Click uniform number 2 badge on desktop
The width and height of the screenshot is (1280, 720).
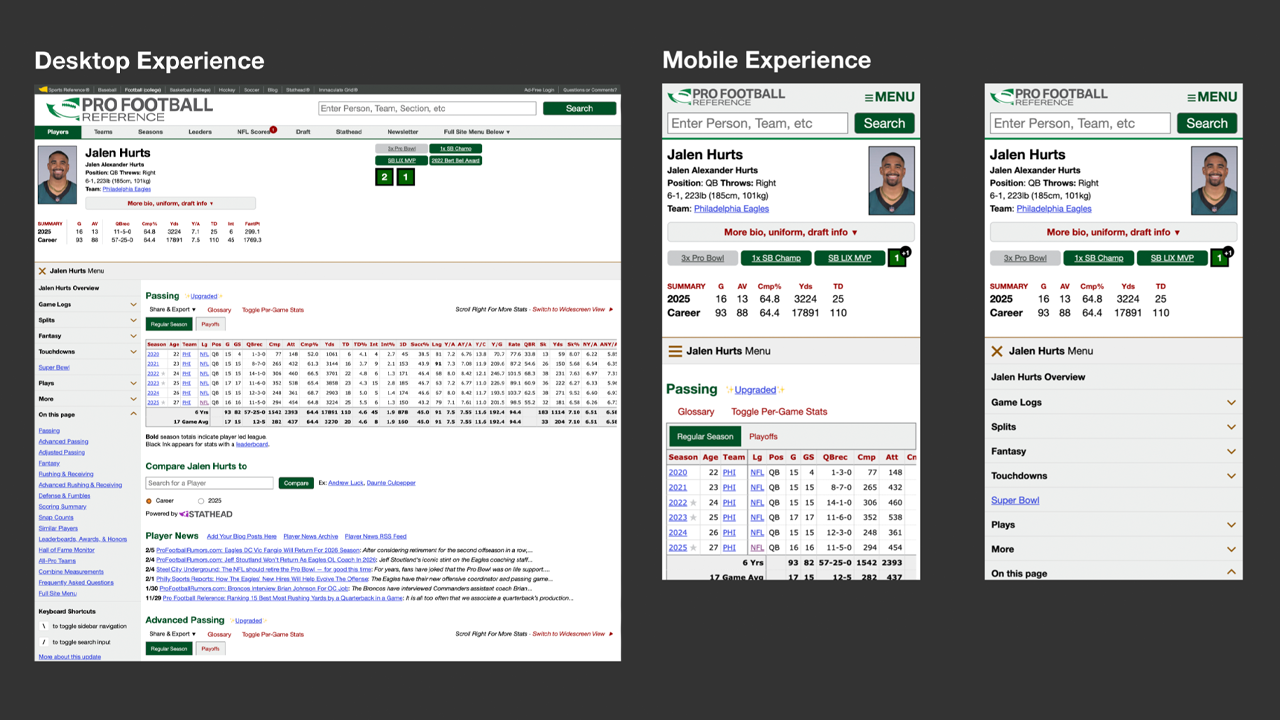pyautogui.click(x=384, y=177)
